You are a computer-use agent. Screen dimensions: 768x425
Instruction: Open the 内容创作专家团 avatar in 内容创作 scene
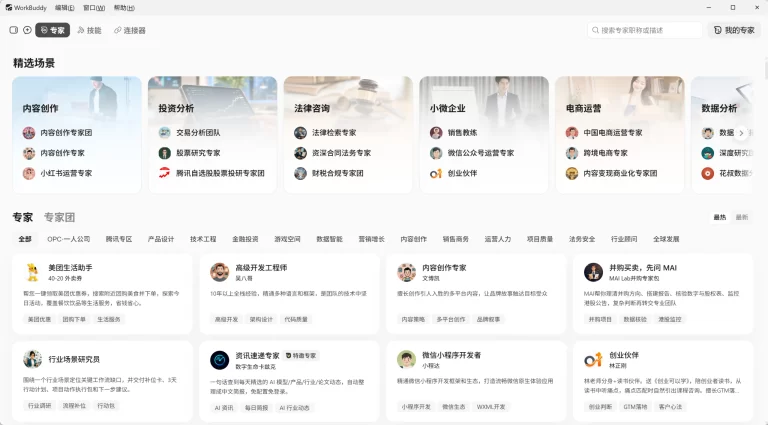(x=29, y=133)
